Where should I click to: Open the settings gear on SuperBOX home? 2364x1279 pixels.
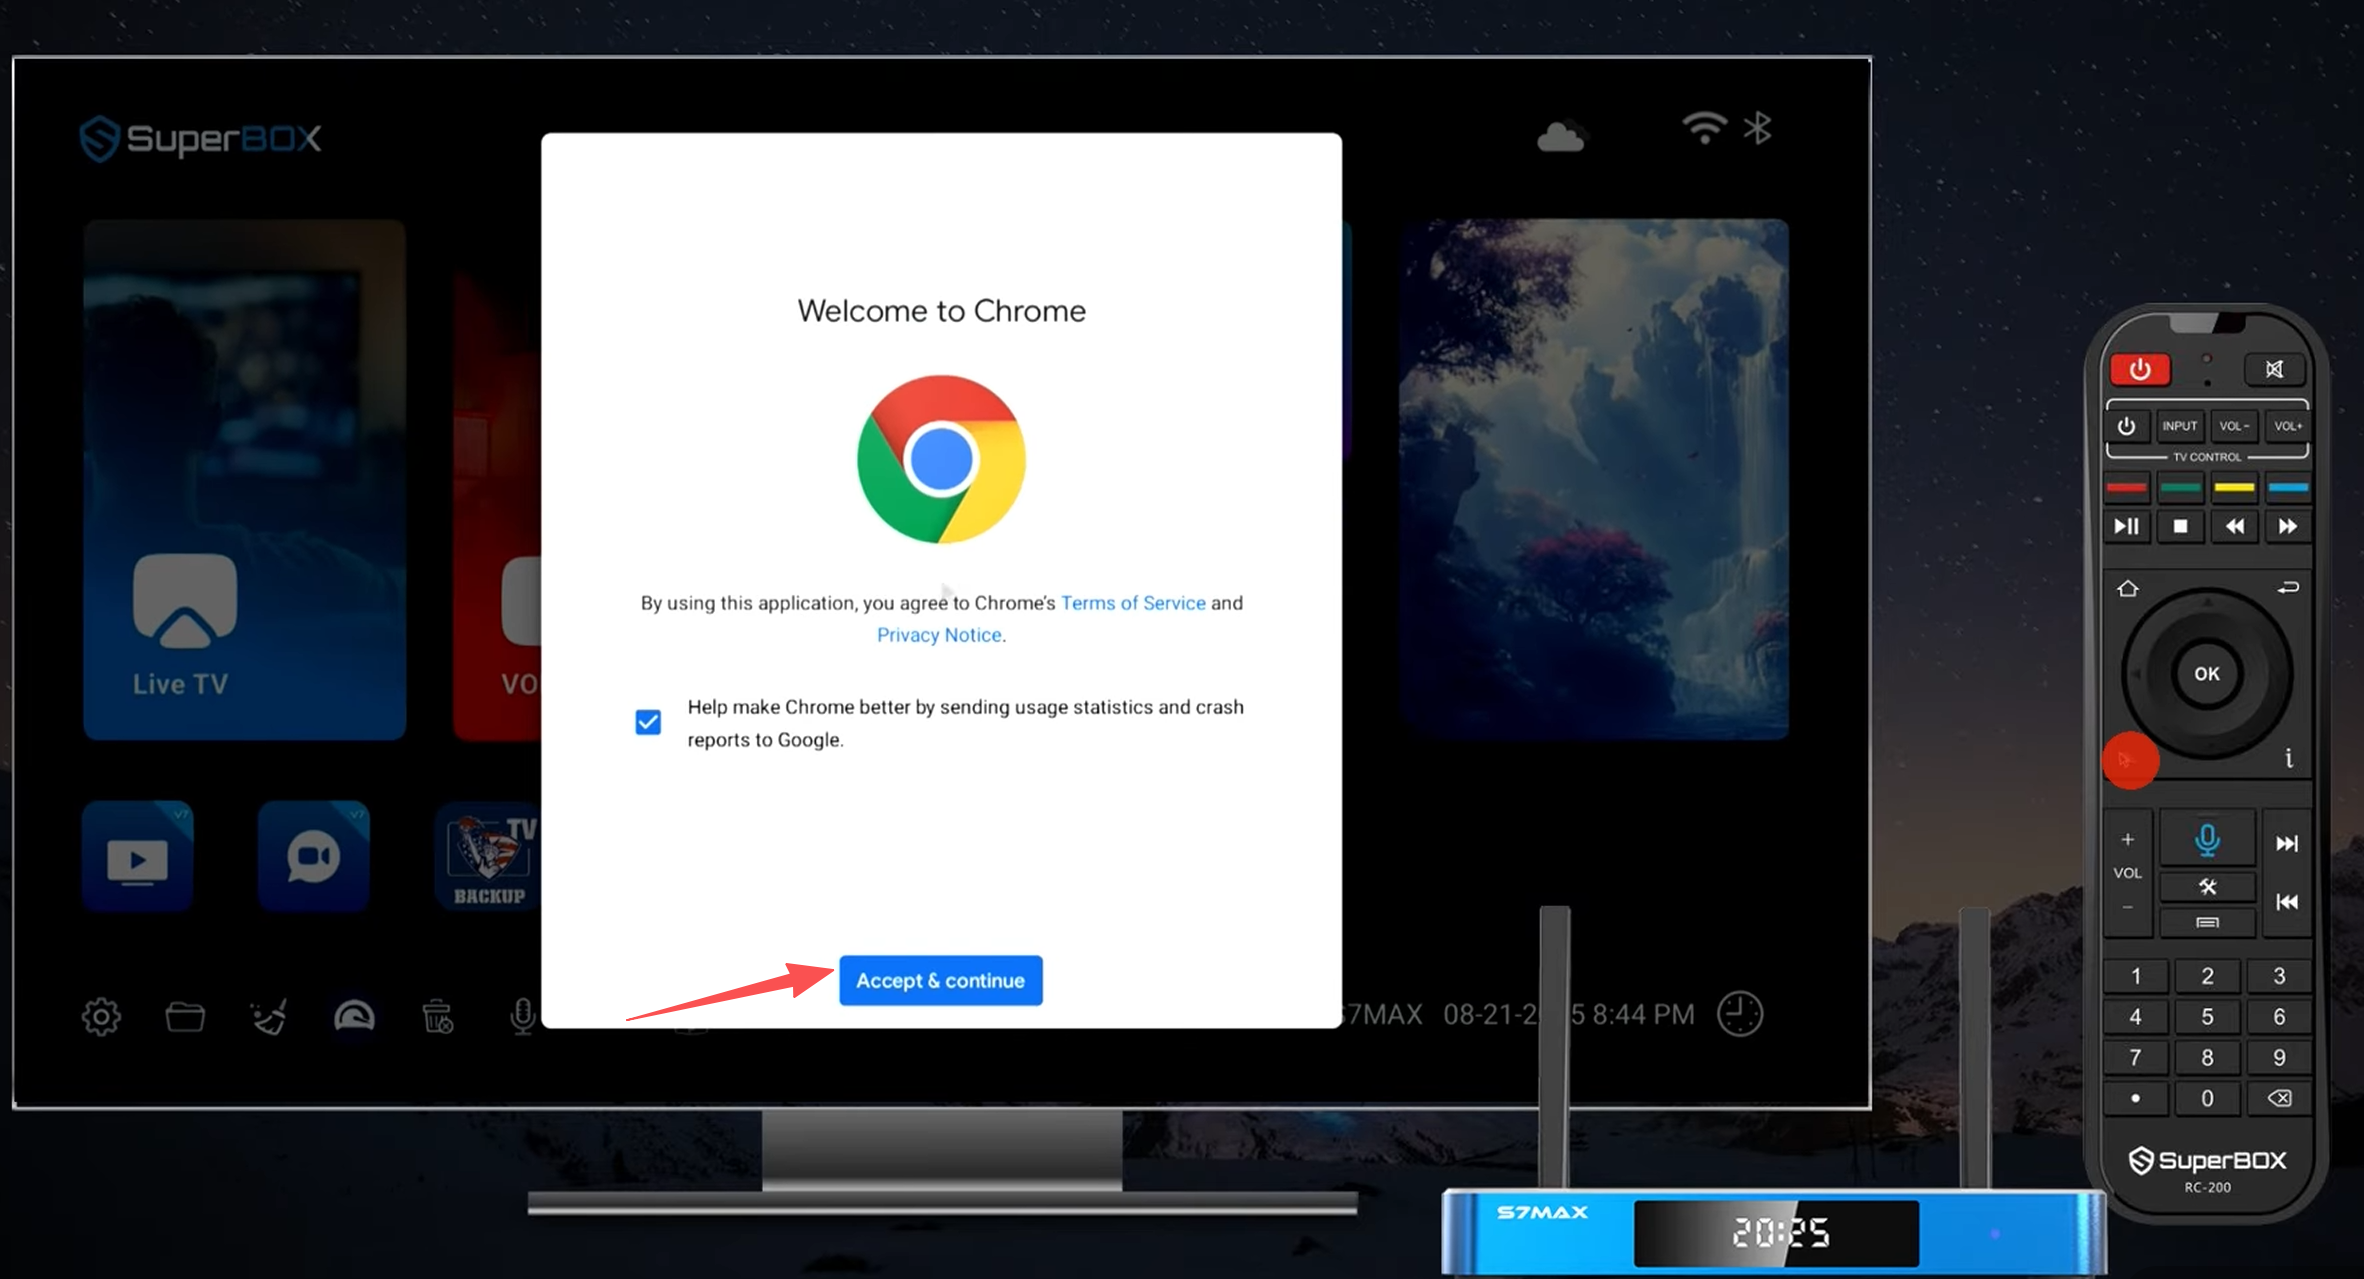(x=101, y=1017)
